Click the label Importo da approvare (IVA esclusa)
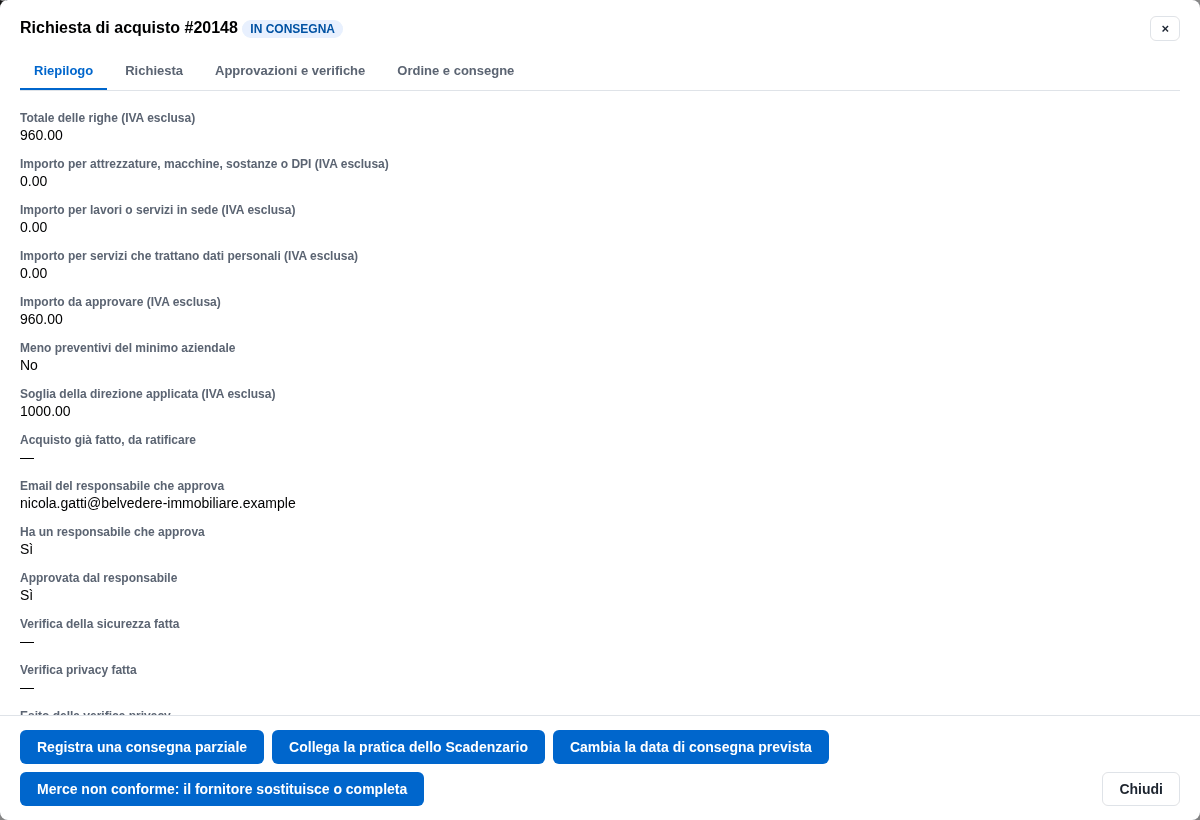The width and height of the screenshot is (1200, 820). click(x=120, y=302)
